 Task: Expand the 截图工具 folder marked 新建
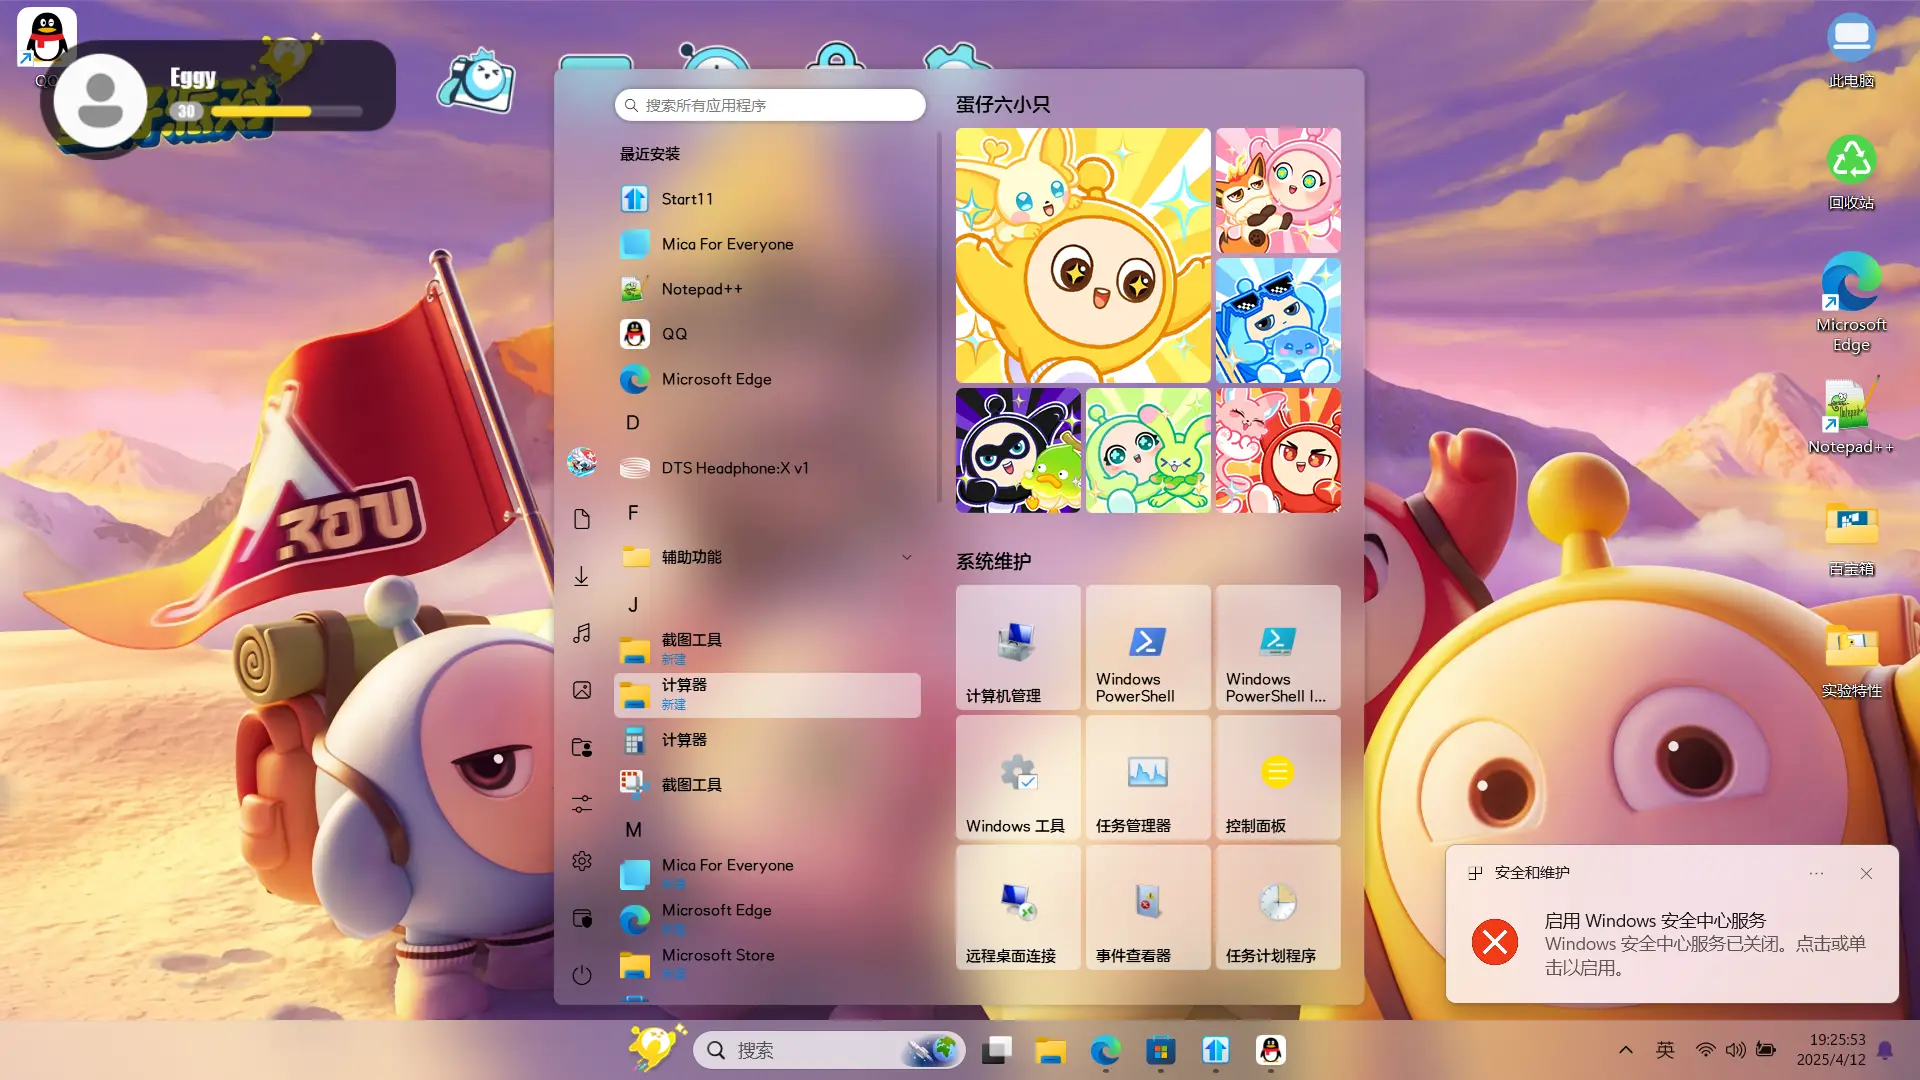tap(767, 650)
